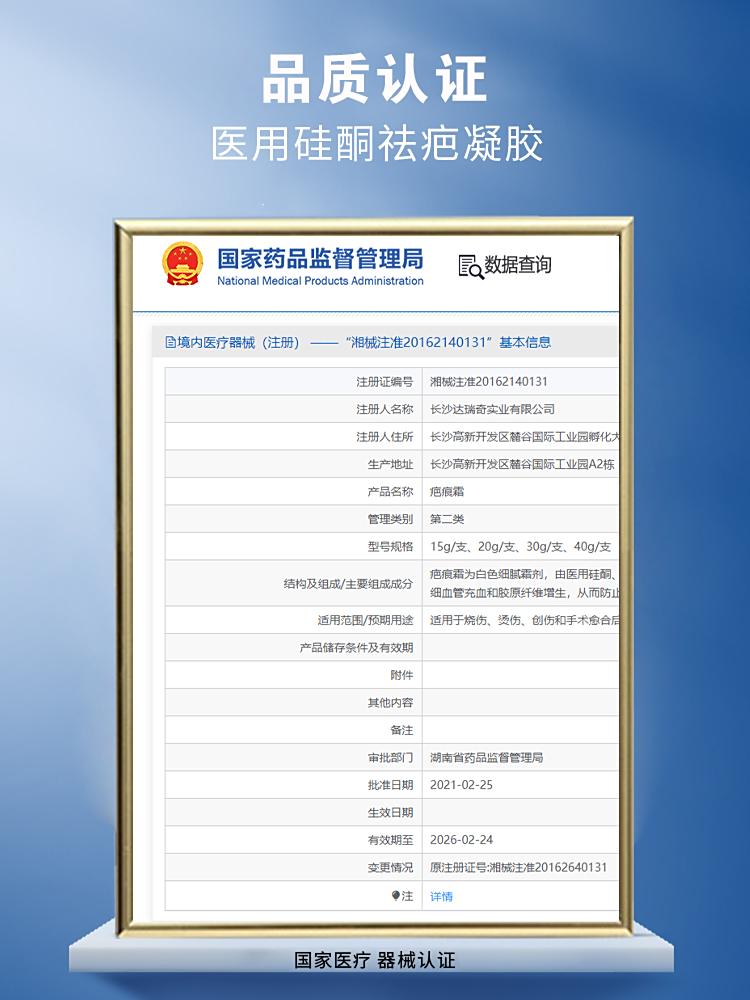The width and height of the screenshot is (750, 1000).
Task: Click the 生效日期 row label
Action: point(390,812)
